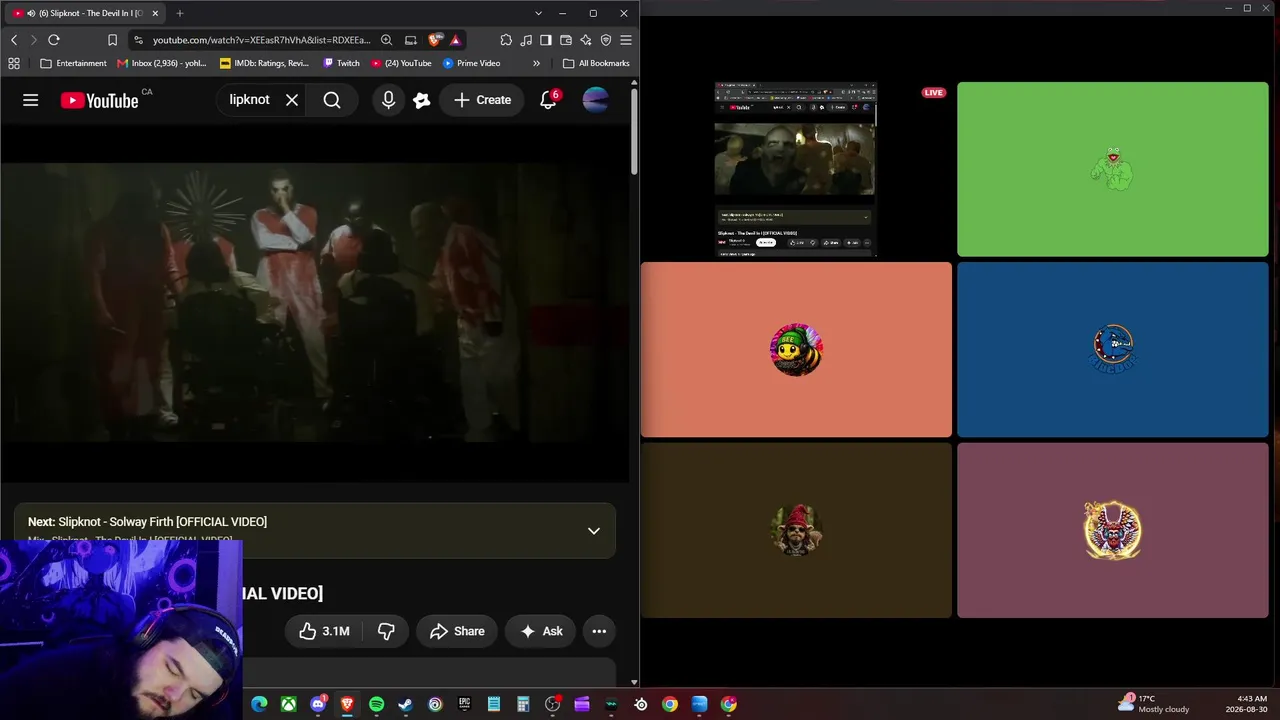1280x720 pixels.
Task: Open the browser extensions puzzle icon
Action: coord(506,40)
